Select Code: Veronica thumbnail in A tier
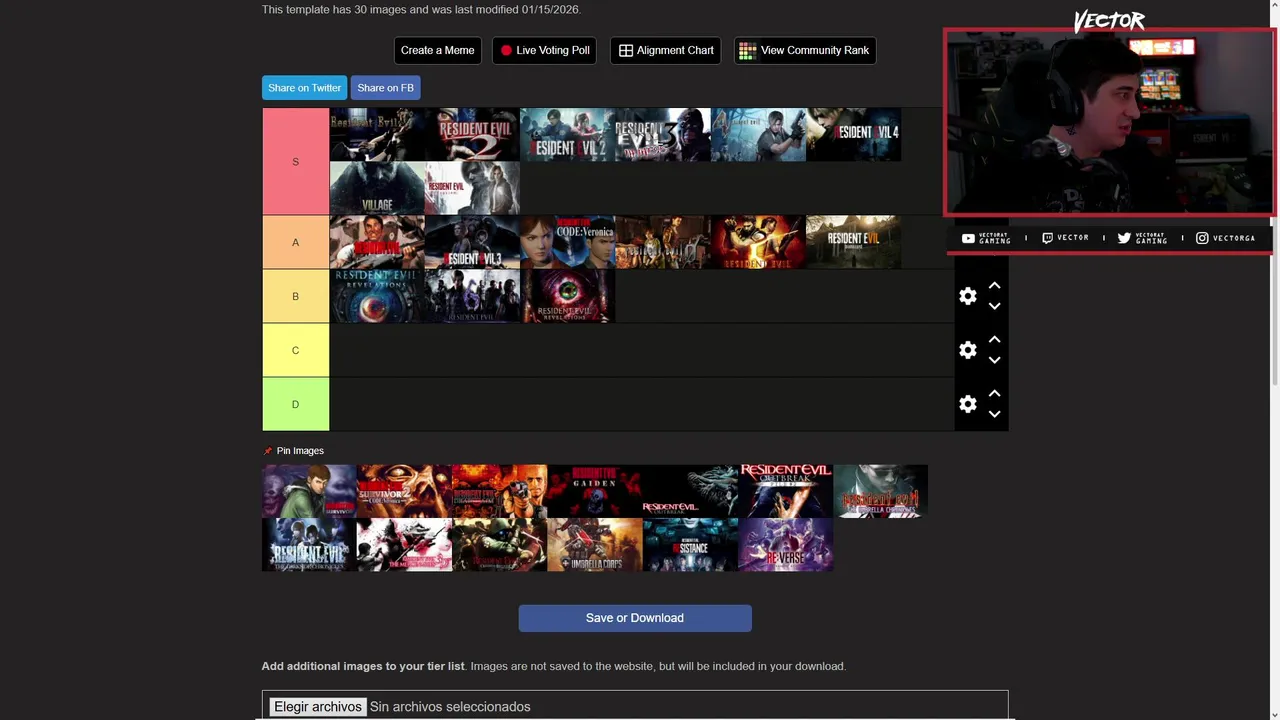 (567, 242)
